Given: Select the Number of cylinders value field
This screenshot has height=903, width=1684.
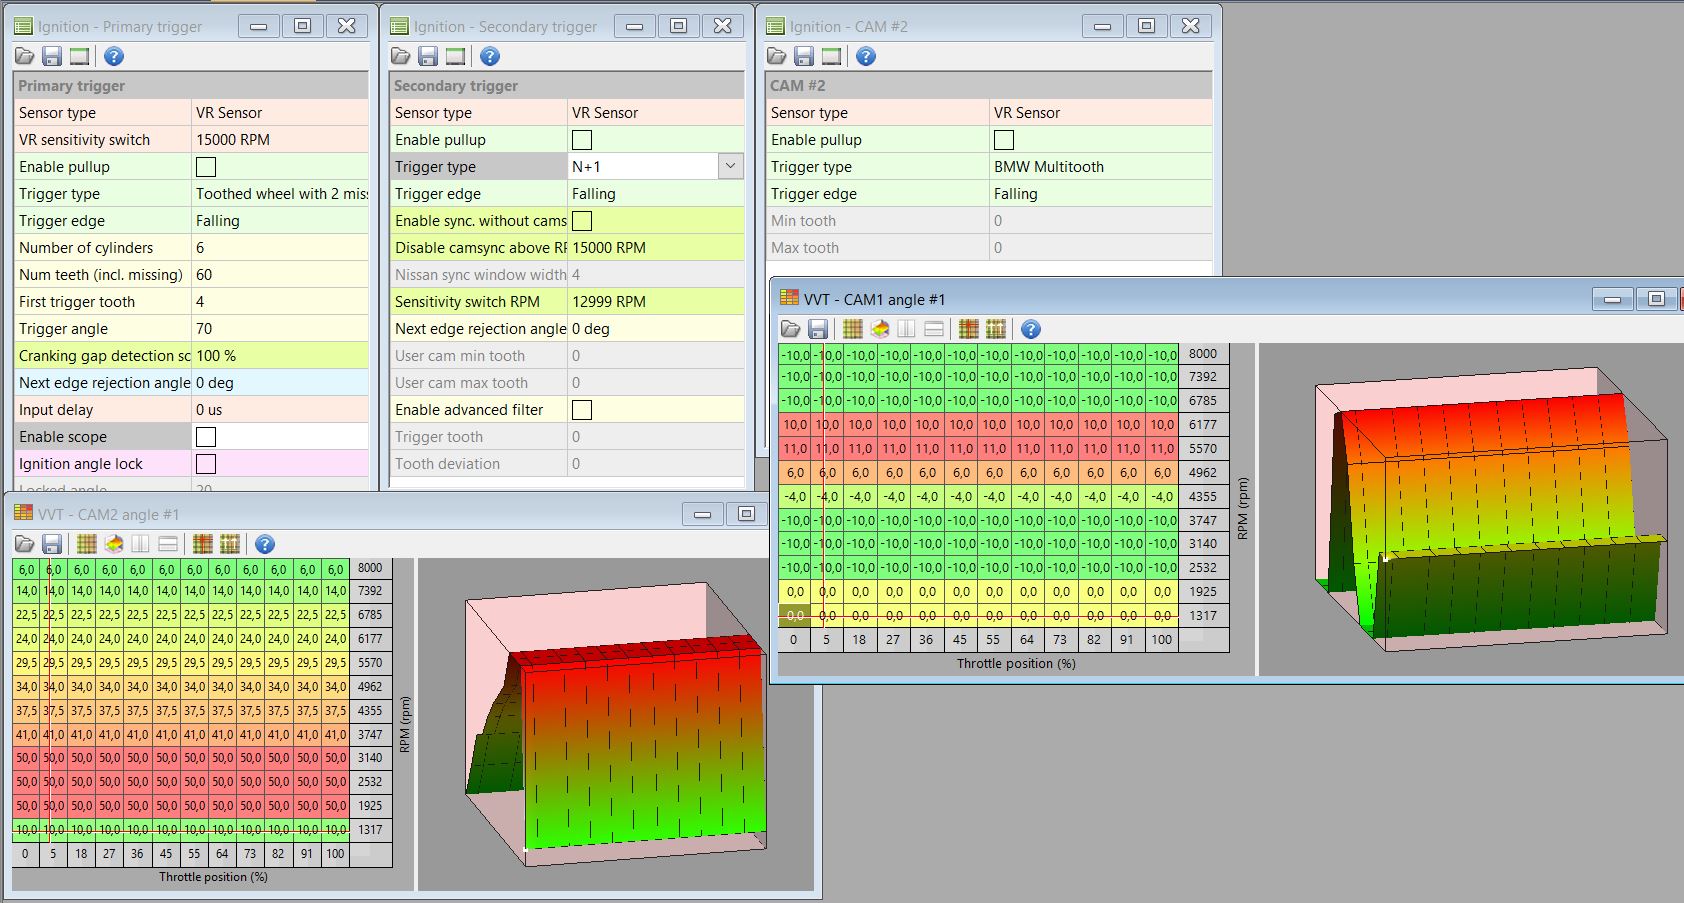Looking at the screenshot, I should pos(280,248).
